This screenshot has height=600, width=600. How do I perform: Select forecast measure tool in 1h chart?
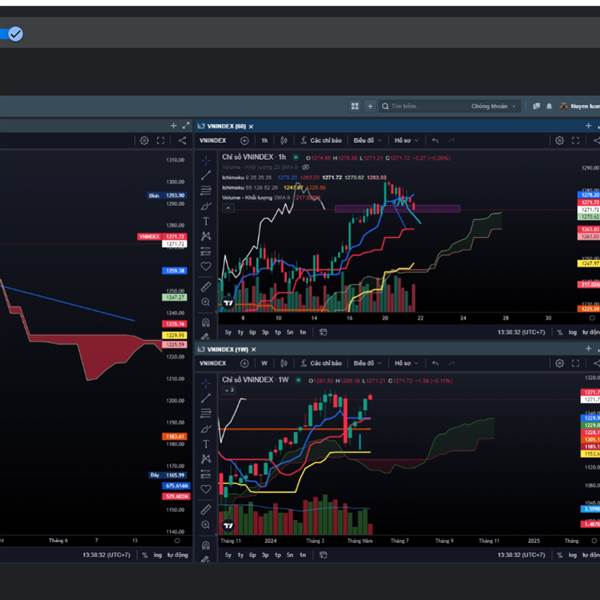pos(206,251)
